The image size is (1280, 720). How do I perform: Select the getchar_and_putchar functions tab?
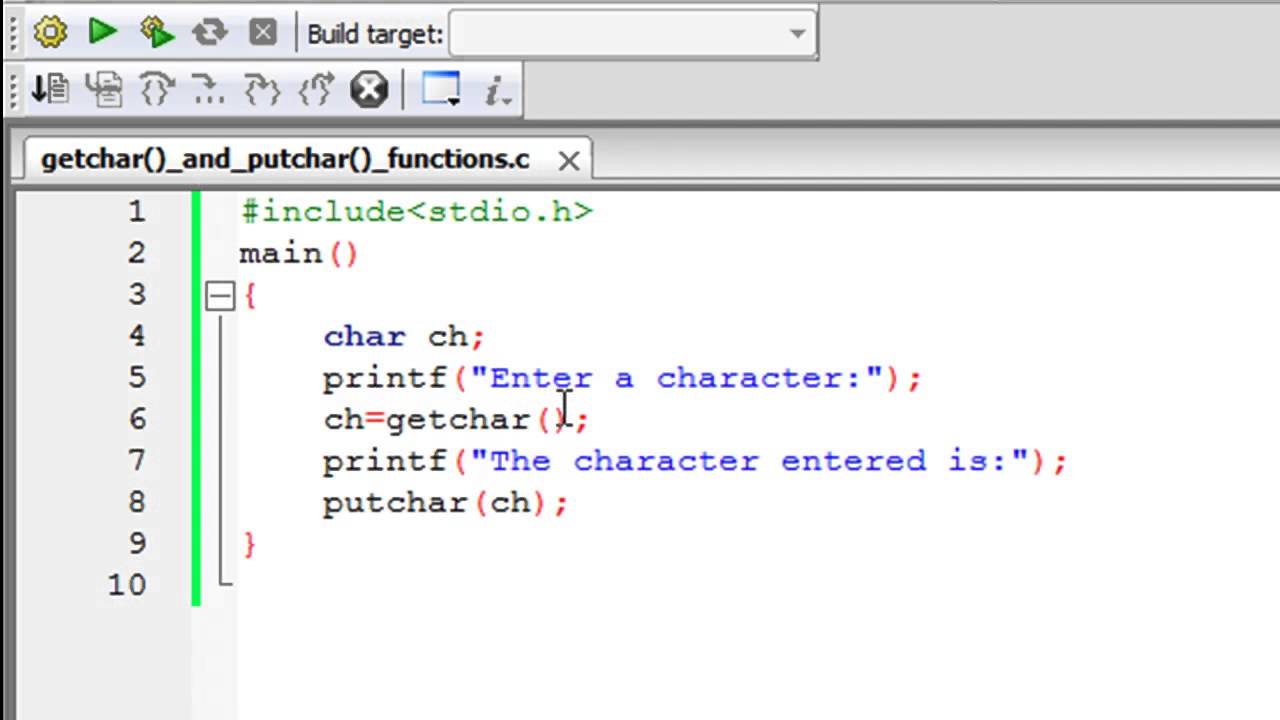pos(285,159)
